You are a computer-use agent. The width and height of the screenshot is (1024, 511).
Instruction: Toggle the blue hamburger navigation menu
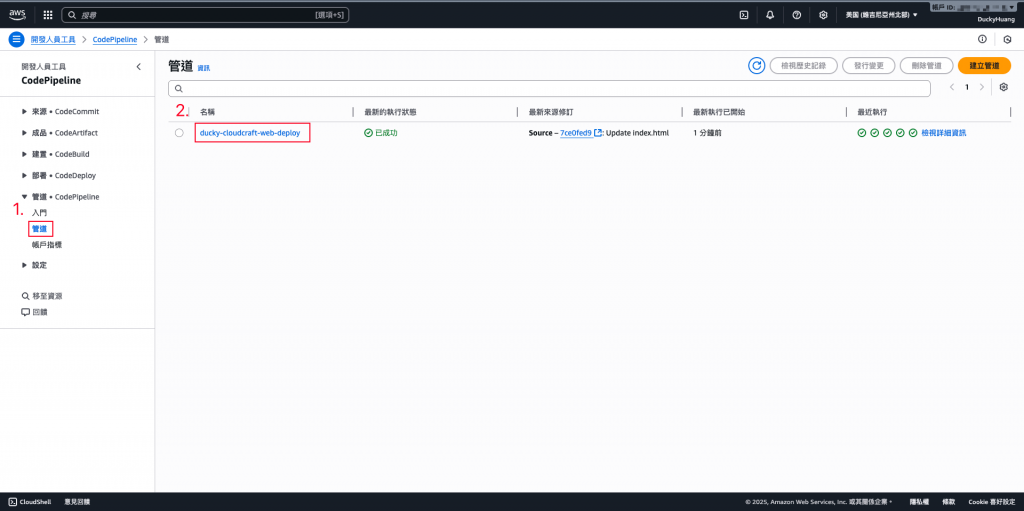16,39
